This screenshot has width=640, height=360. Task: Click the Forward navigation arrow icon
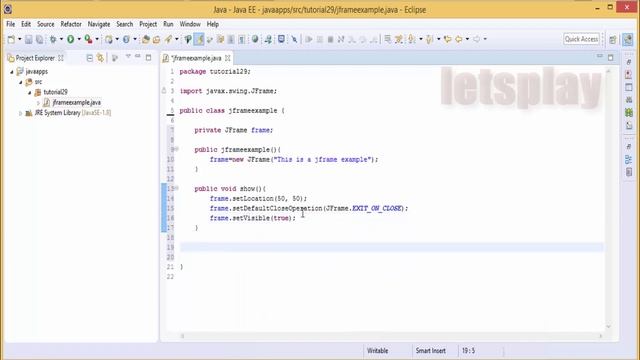[x=476, y=39]
